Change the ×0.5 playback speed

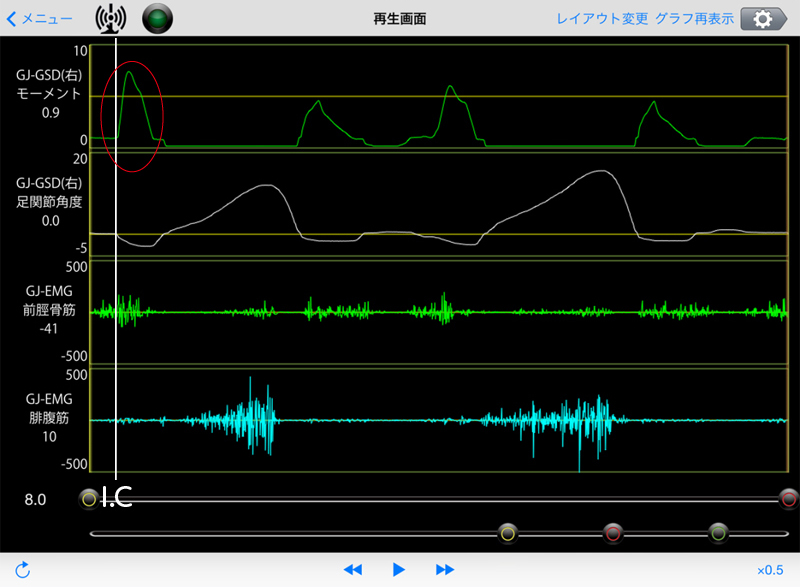pyautogui.click(x=770, y=570)
